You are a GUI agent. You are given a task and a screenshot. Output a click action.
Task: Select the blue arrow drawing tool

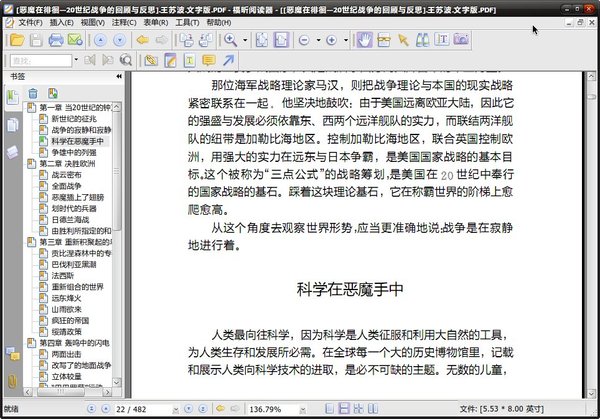point(228,60)
